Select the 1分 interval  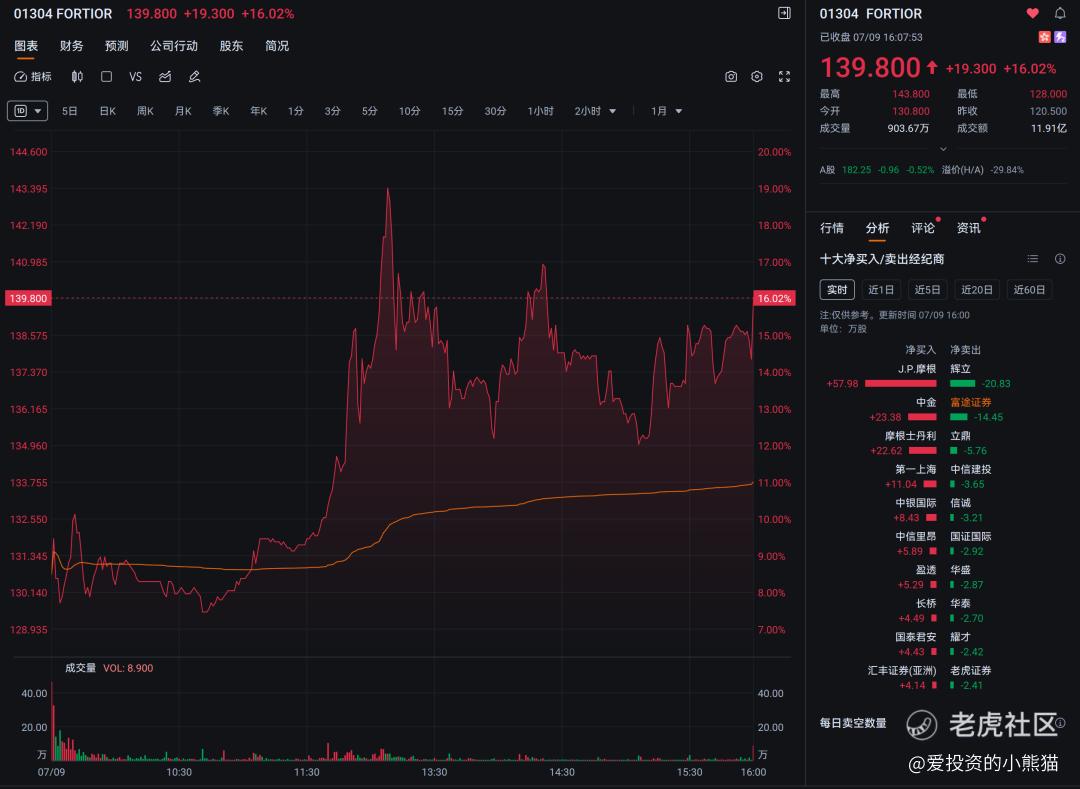pos(295,111)
